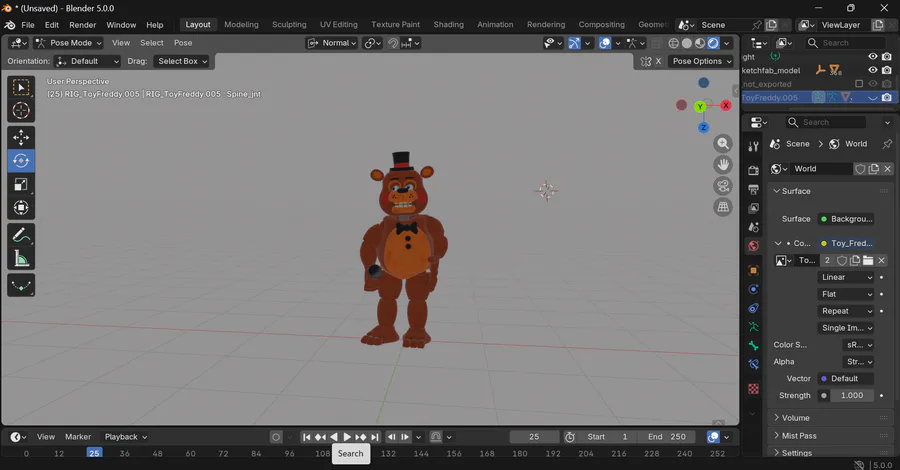
Task: Open the Pose Mode dropdown
Action: [68, 43]
